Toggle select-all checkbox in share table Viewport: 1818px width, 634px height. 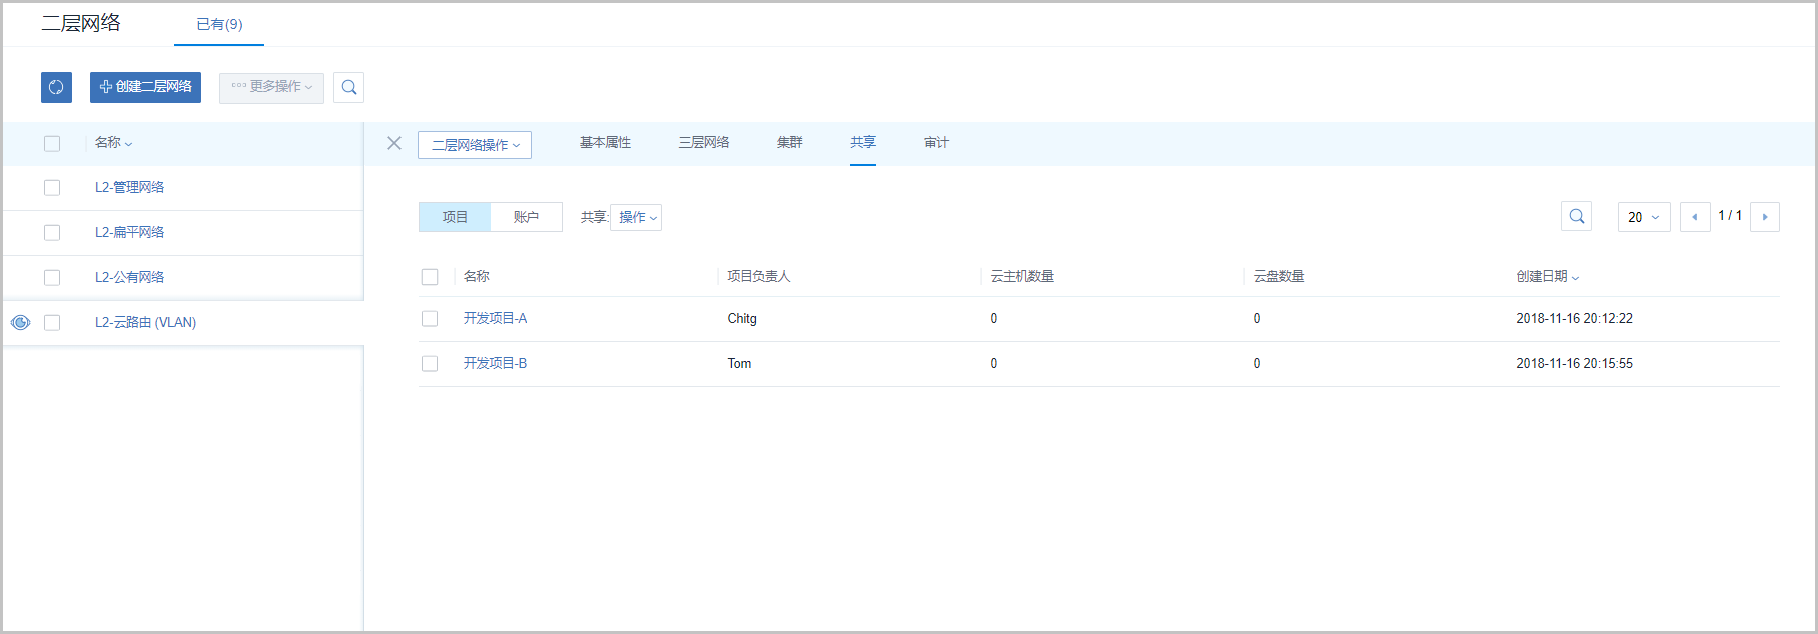430,277
